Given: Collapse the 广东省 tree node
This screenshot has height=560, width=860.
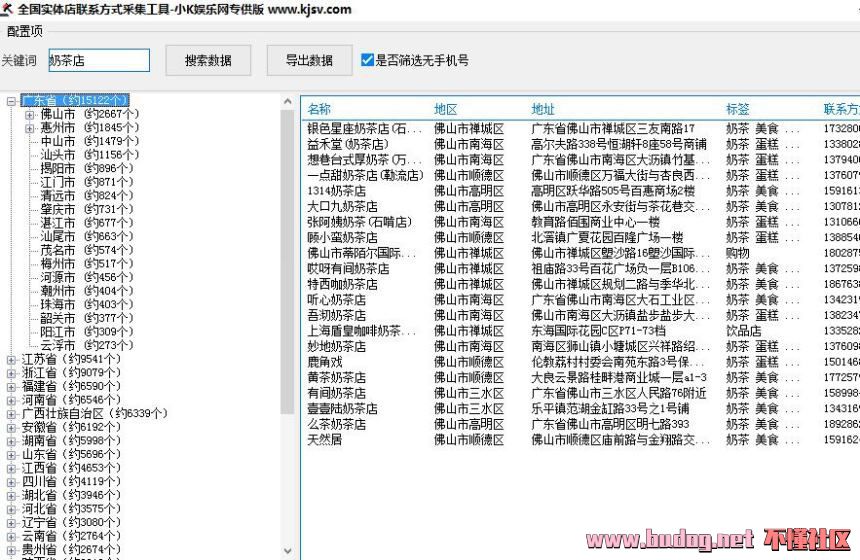Looking at the screenshot, I should coord(11,101).
